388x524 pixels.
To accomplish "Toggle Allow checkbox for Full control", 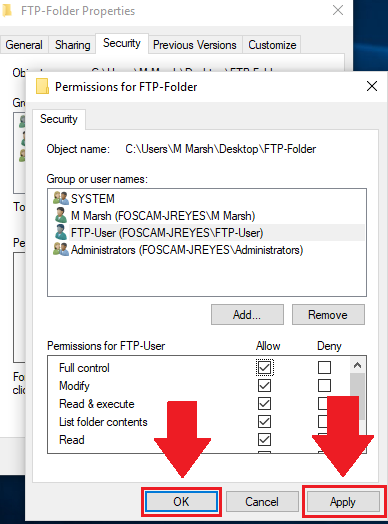I will tap(264, 368).
